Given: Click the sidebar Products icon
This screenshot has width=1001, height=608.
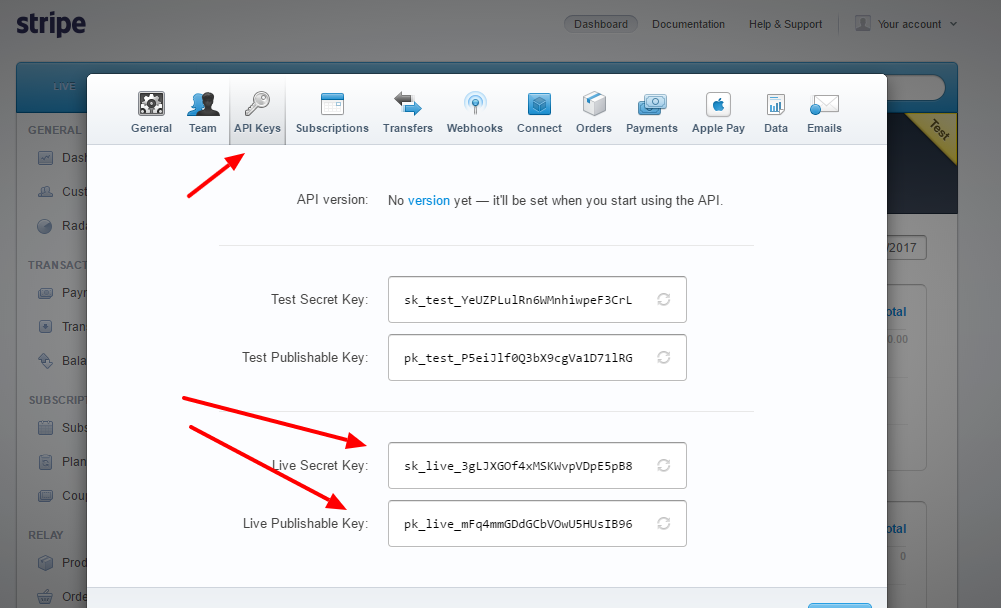Looking at the screenshot, I should click(45, 563).
